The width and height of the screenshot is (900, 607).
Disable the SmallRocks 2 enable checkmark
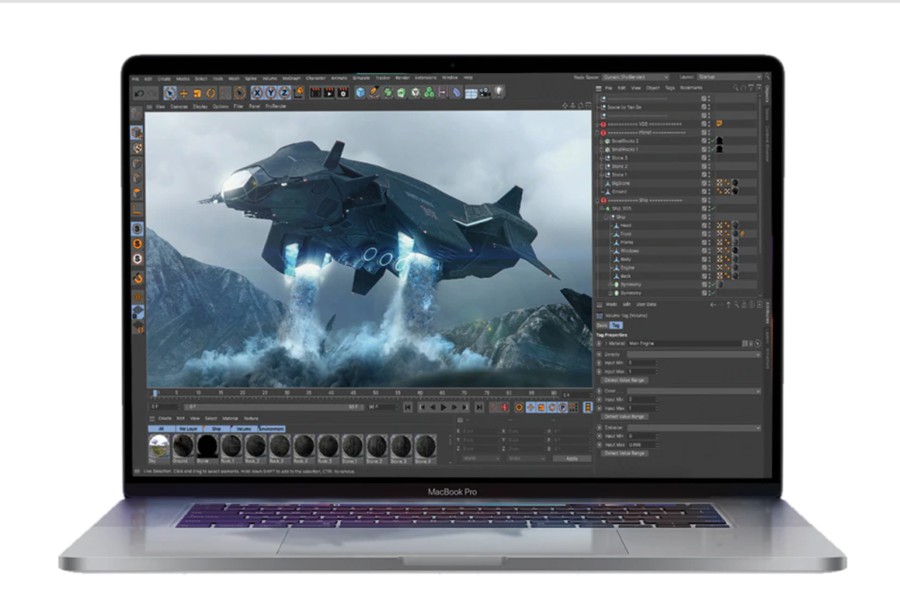click(713, 141)
